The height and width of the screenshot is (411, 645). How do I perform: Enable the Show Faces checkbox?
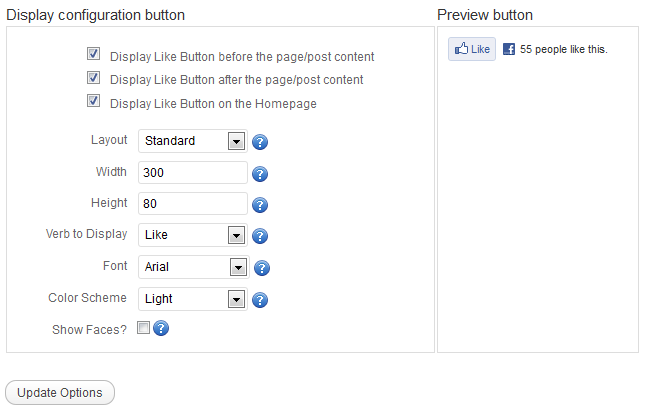pyautogui.click(x=143, y=327)
